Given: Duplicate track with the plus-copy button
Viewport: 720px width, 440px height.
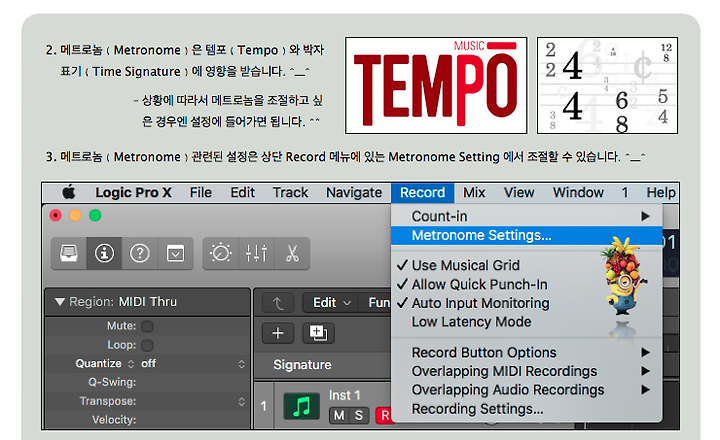Looking at the screenshot, I should pyautogui.click(x=318, y=333).
